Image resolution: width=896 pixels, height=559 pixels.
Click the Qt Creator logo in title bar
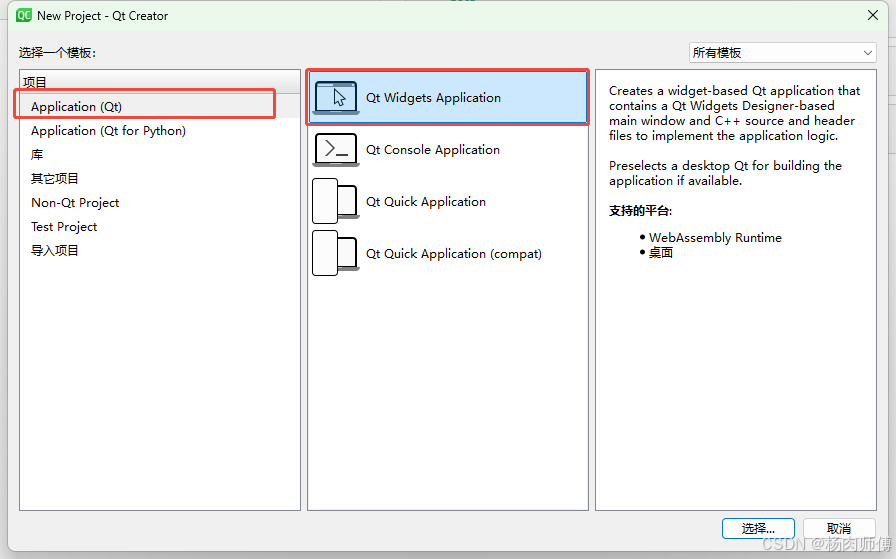pyautogui.click(x=24, y=15)
